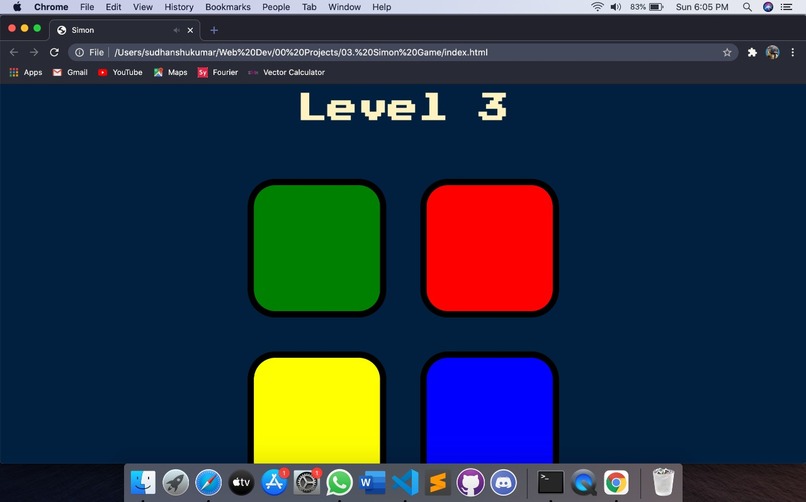Open GitHub Desktop from the Dock
This screenshot has height=502, width=806.
(471, 482)
